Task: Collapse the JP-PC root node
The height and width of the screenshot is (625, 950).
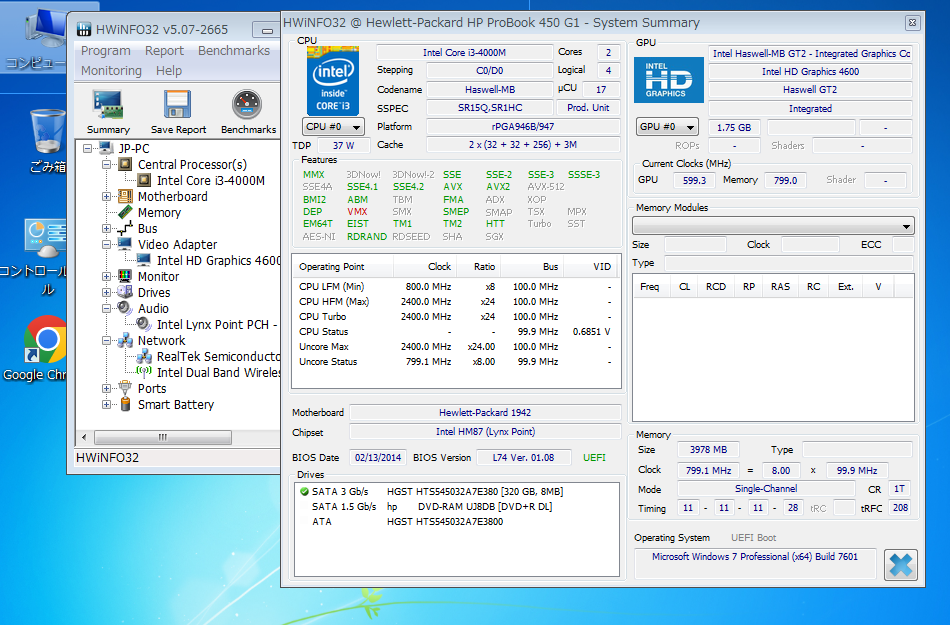Action: [x=88, y=148]
